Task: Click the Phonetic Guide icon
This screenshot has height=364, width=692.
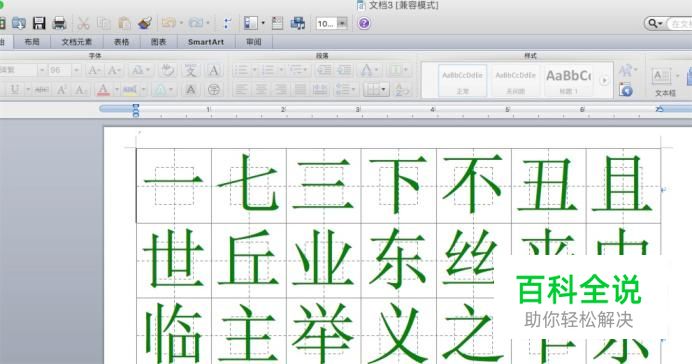Action: (191, 70)
